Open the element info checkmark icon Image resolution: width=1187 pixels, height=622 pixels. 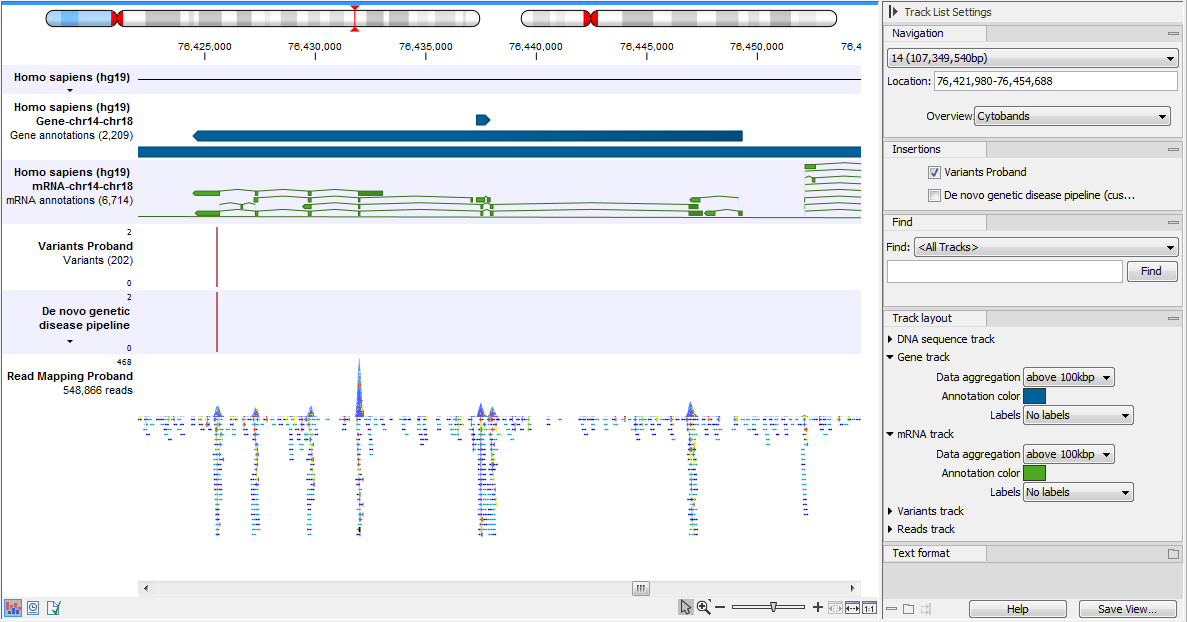pyautogui.click(x=53, y=607)
